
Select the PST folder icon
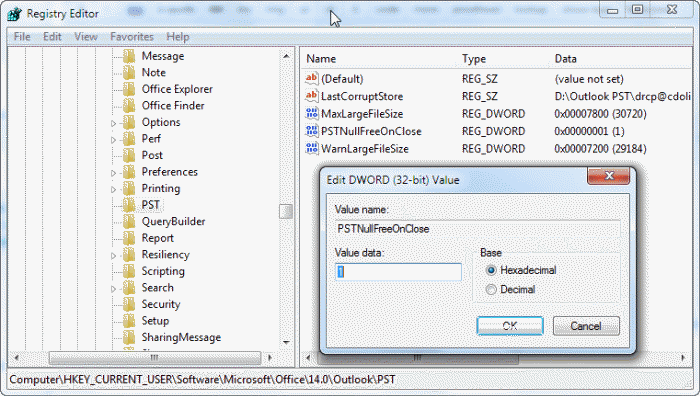[129, 204]
